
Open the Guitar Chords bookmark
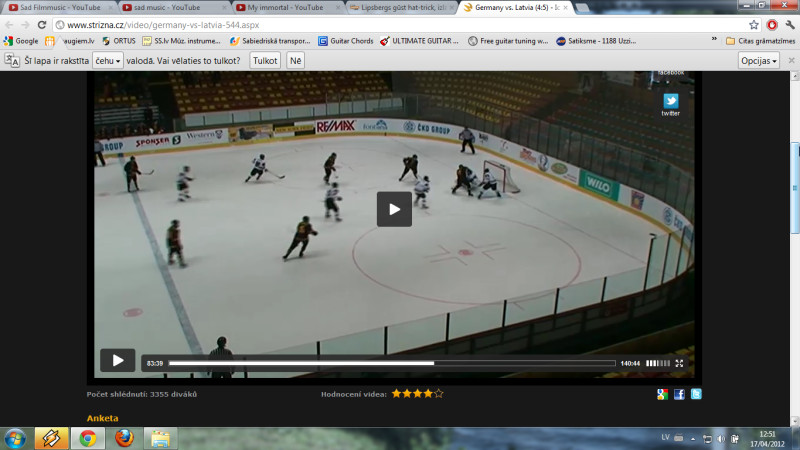[346, 41]
